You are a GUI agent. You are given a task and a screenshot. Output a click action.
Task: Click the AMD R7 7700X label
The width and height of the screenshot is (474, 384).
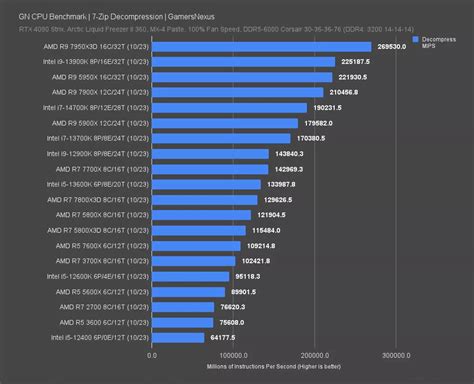tap(102, 169)
